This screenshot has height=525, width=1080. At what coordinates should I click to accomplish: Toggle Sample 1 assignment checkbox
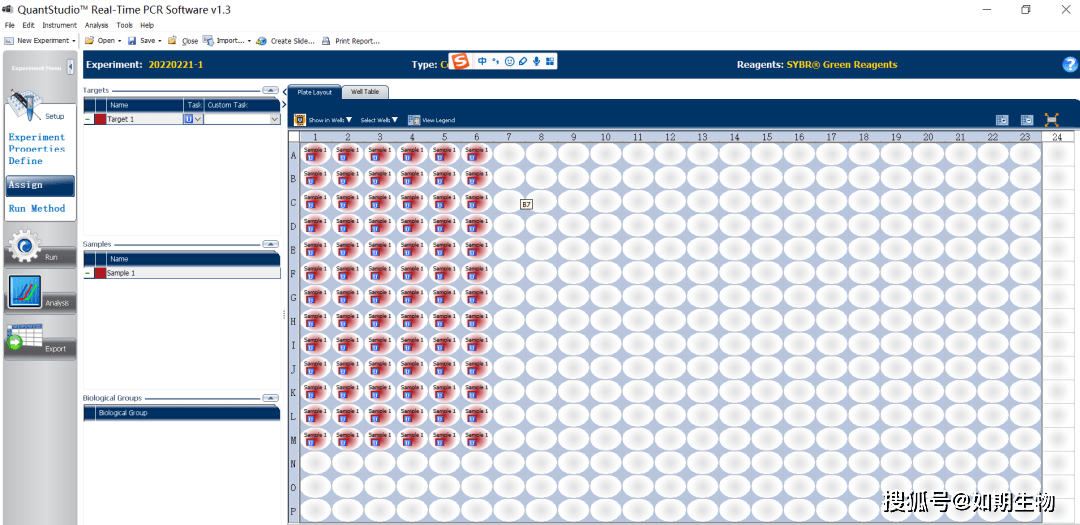[88, 273]
